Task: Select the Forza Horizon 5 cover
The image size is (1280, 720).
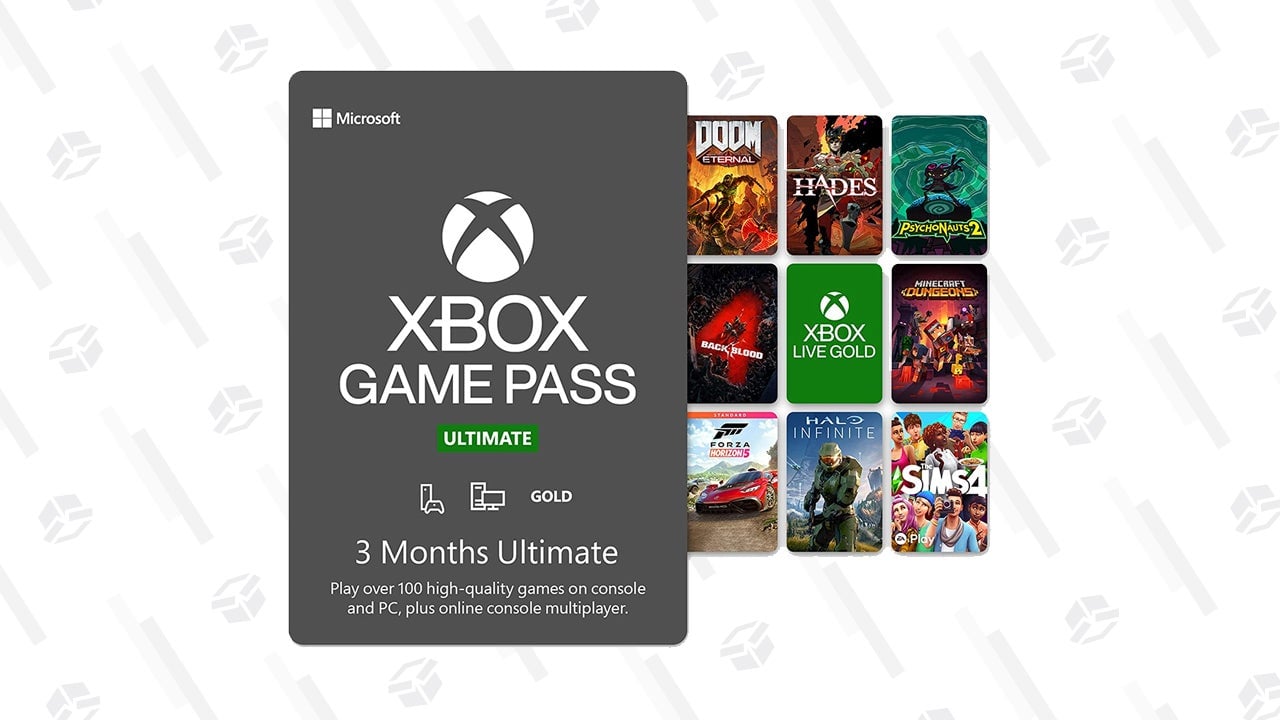Action: (732, 482)
